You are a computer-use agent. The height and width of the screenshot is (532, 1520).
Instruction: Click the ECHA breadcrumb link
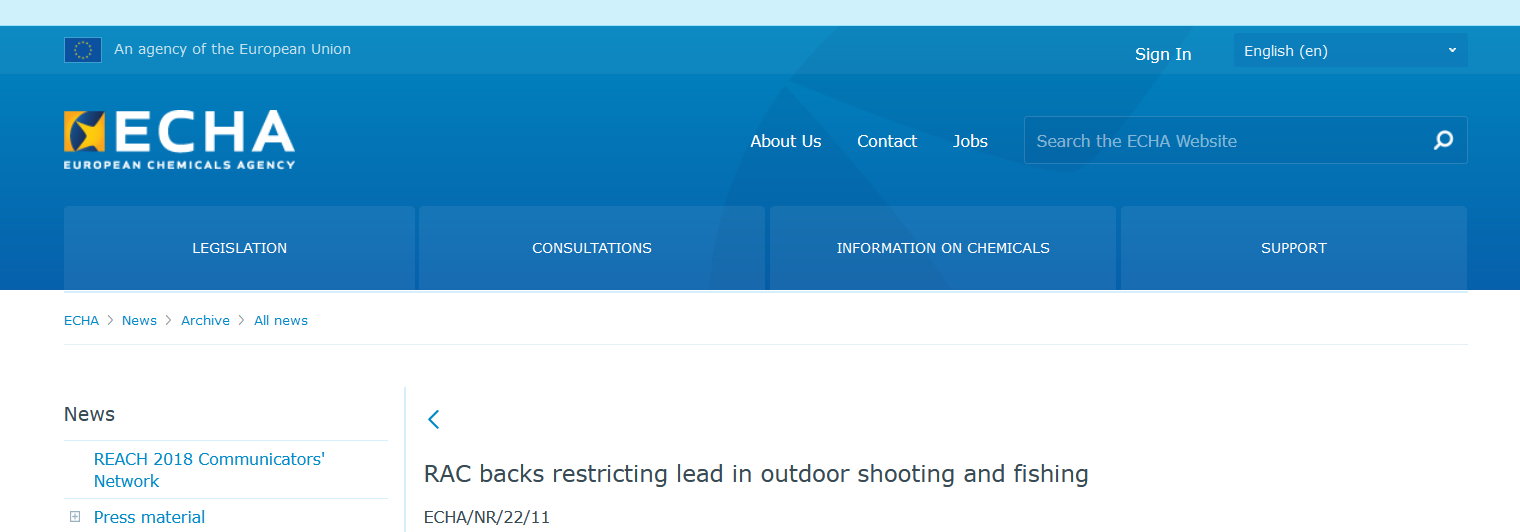pos(81,320)
